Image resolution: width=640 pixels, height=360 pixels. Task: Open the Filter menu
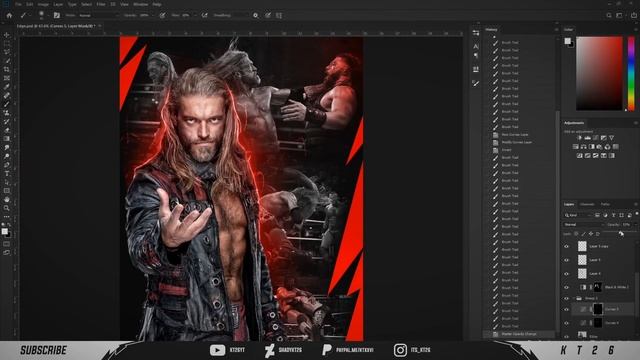[x=101, y=4]
